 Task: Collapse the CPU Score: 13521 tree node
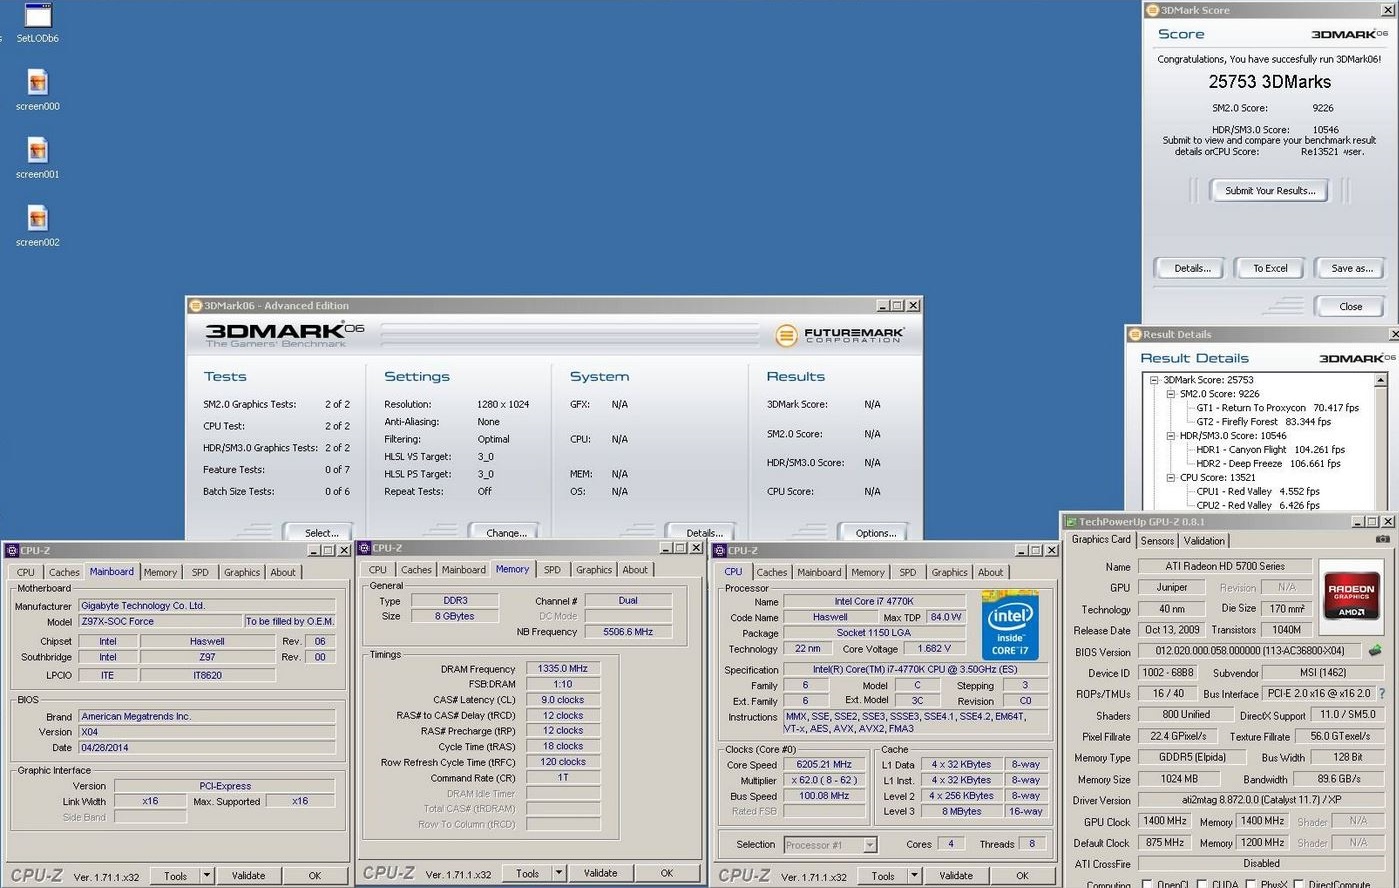pyautogui.click(x=1171, y=478)
